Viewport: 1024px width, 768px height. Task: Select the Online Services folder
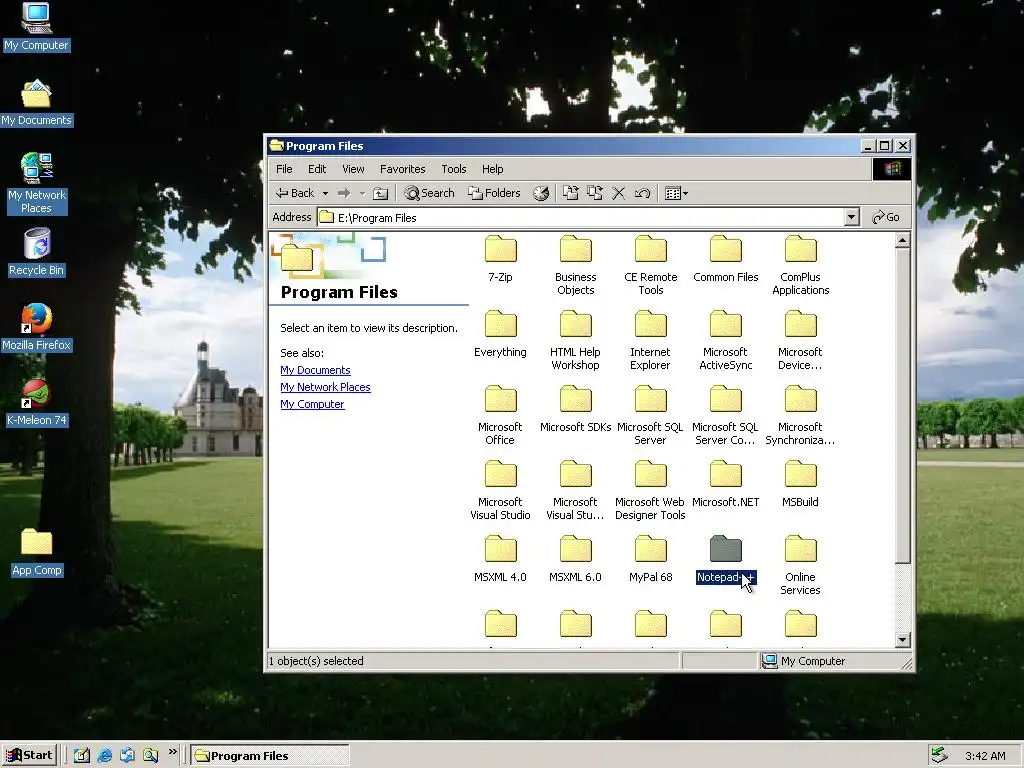(801, 566)
